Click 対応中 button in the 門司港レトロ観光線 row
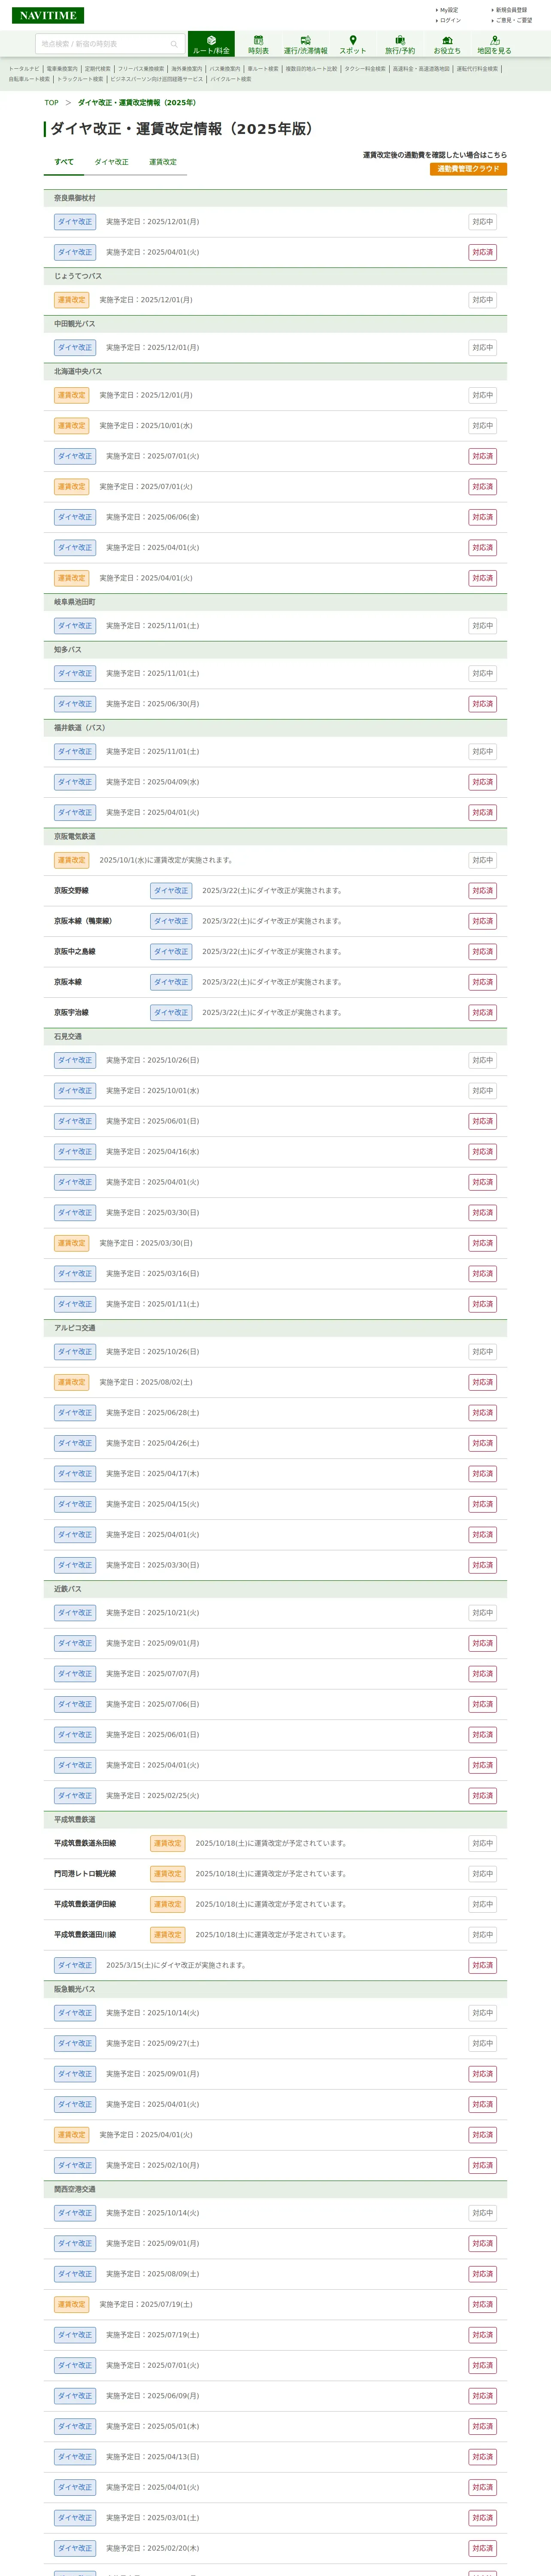This screenshot has width=551, height=2576. point(482,1874)
